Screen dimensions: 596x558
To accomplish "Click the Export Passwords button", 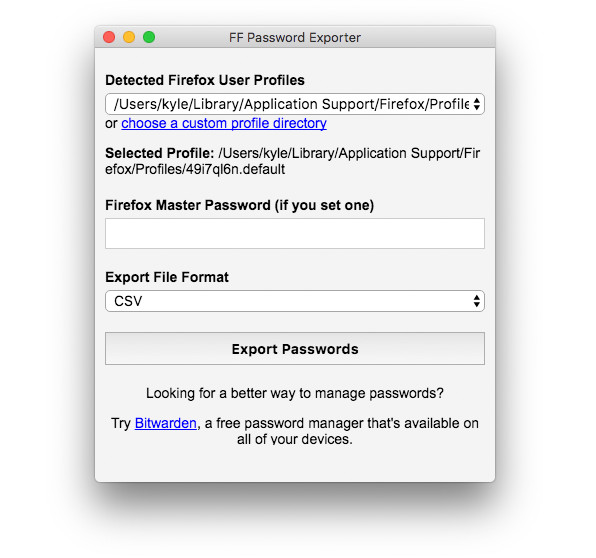I will coord(295,349).
